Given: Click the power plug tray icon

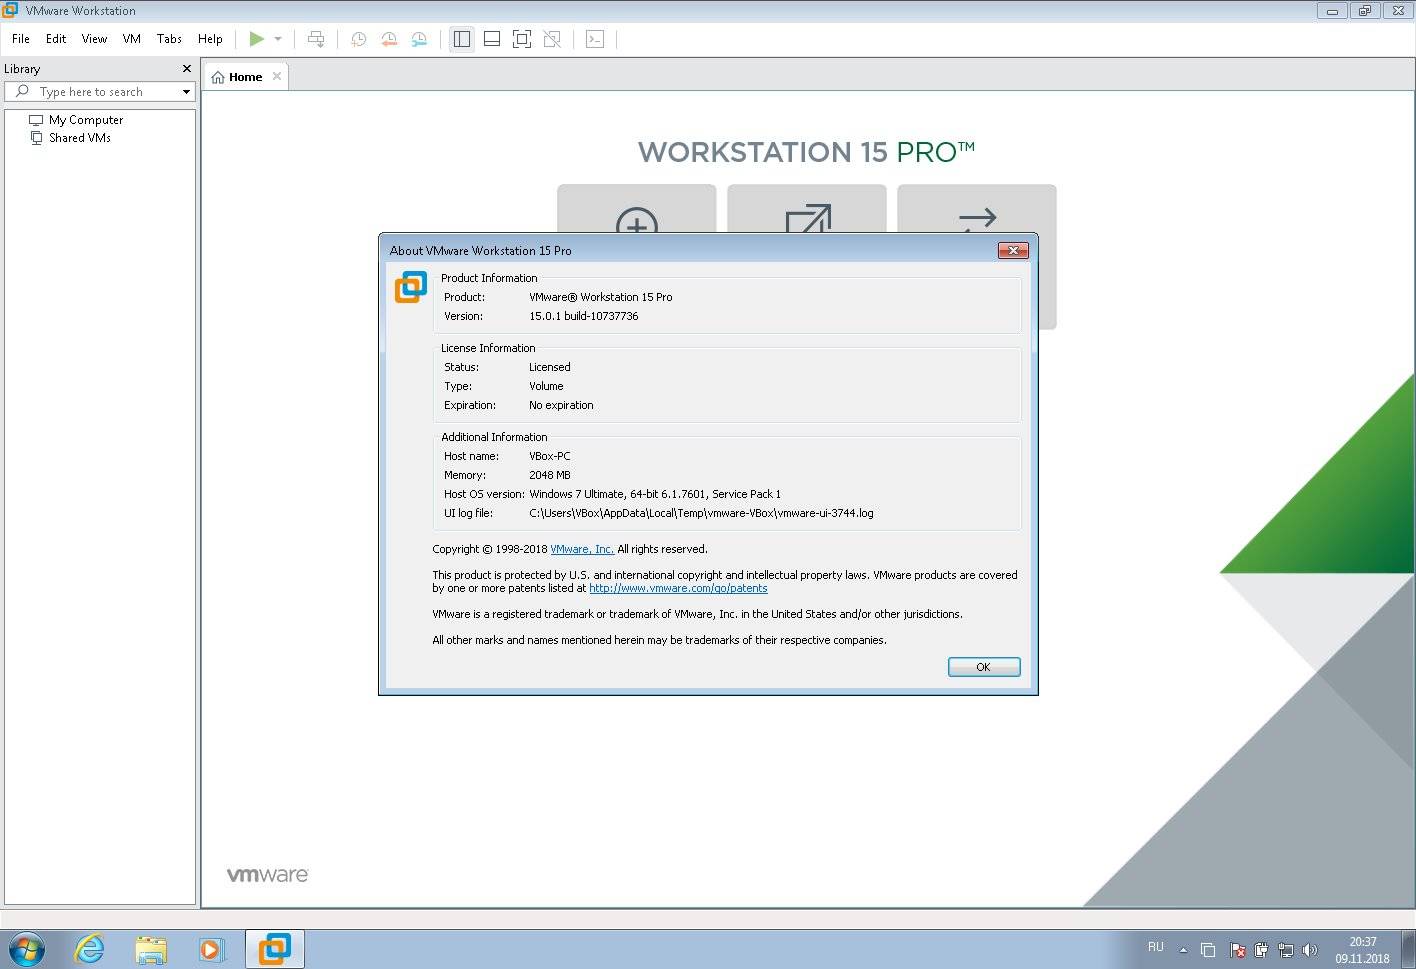Looking at the screenshot, I should (x=1261, y=950).
